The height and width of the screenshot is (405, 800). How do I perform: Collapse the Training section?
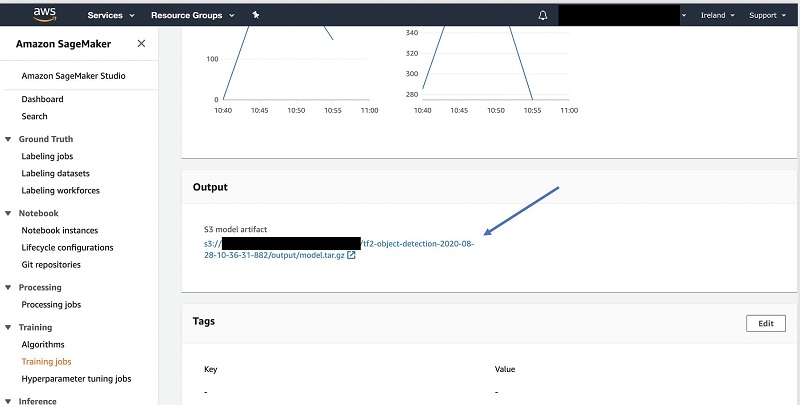(x=8, y=327)
